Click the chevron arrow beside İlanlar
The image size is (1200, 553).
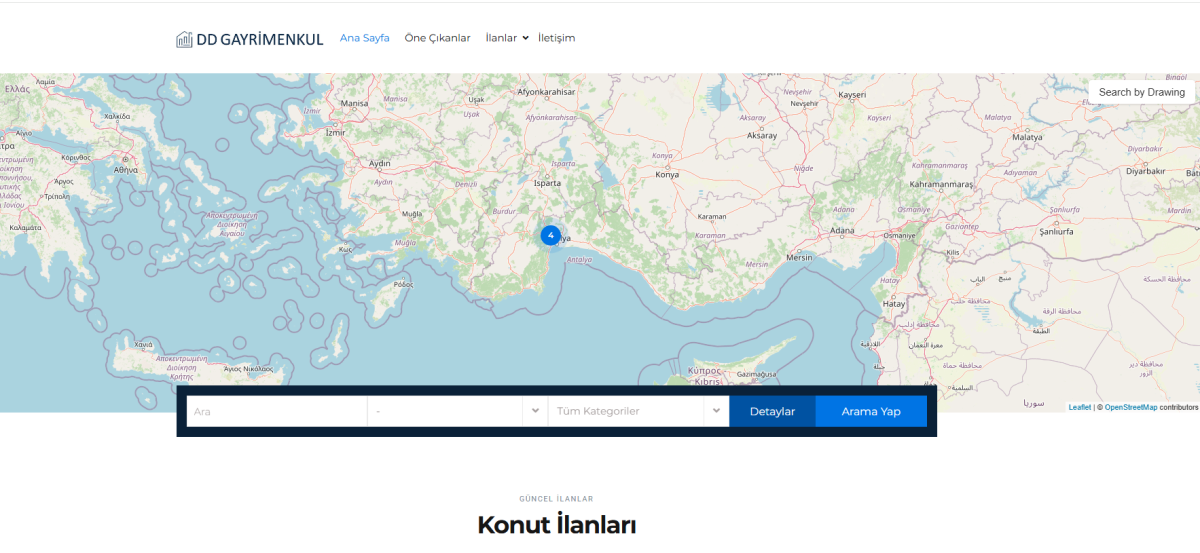pos(526,38)
